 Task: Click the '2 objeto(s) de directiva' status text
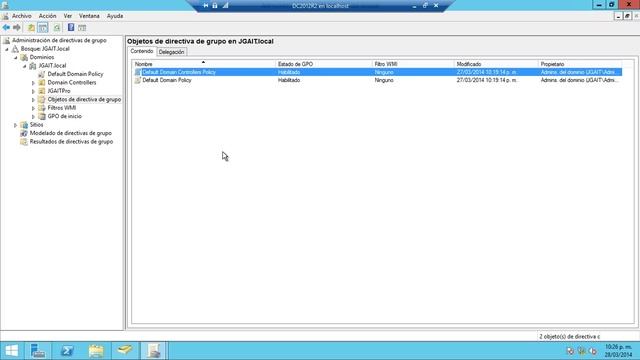[x=570, y=337]
